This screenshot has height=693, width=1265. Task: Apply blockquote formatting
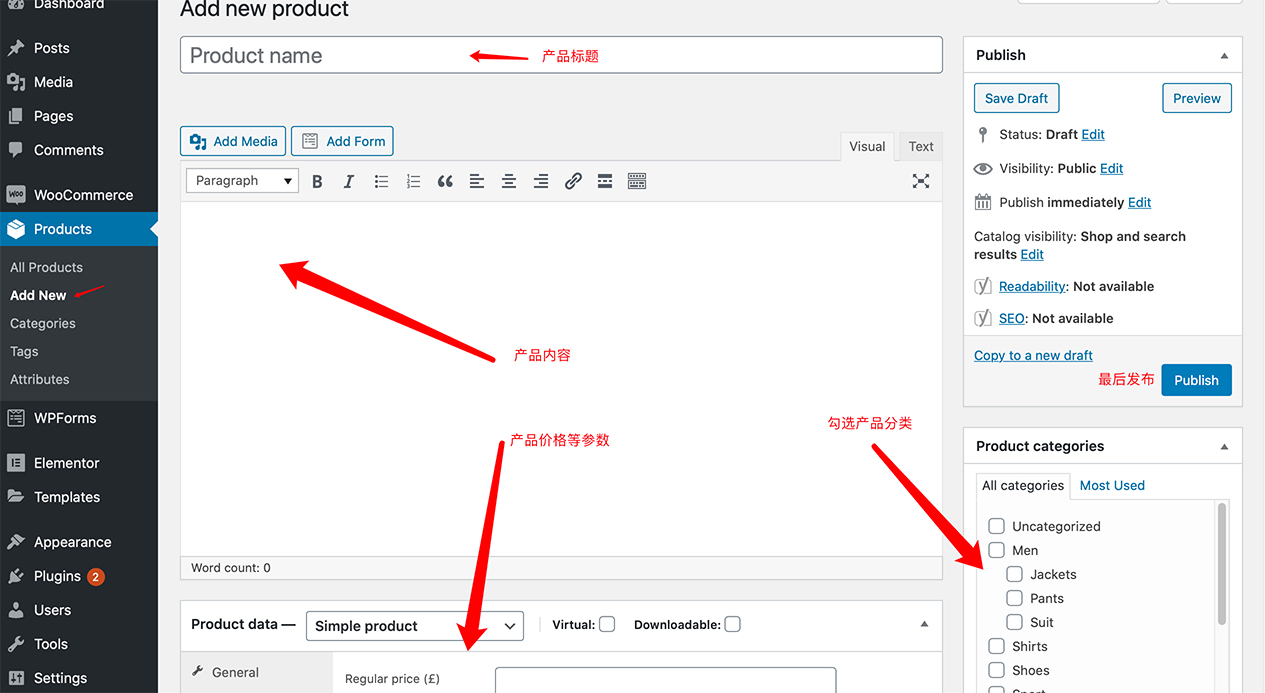(445, 181)
